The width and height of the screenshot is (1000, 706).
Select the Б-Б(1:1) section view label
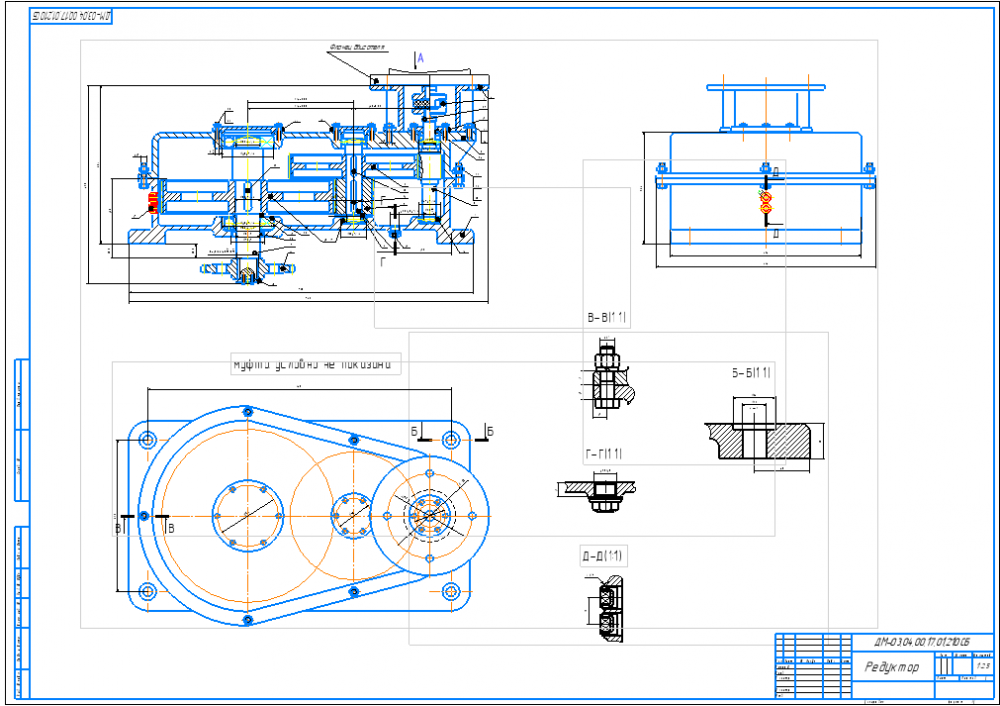click(751, 372)
